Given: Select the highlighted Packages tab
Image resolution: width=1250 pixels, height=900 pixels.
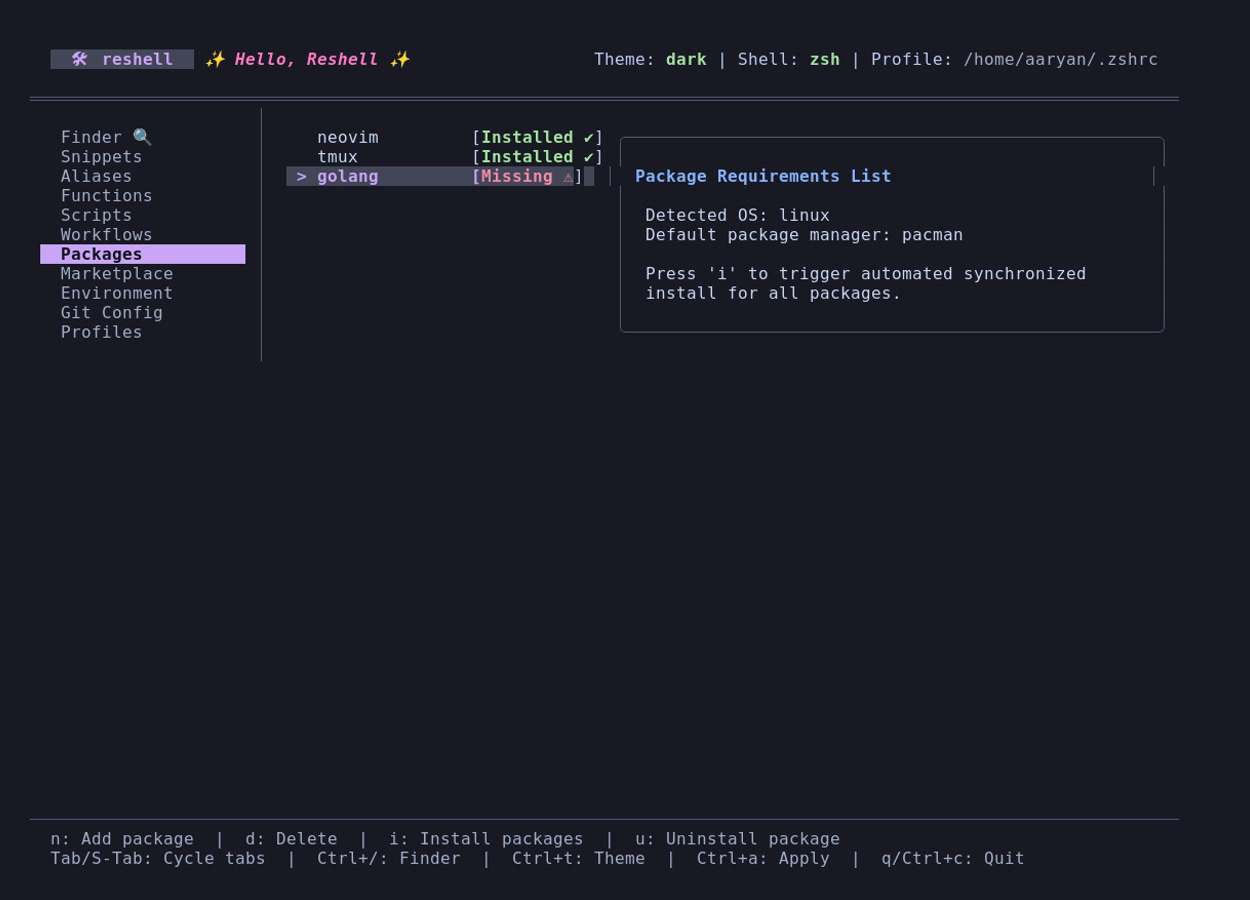Looking at the screenshot, I should tap(142, 254).
